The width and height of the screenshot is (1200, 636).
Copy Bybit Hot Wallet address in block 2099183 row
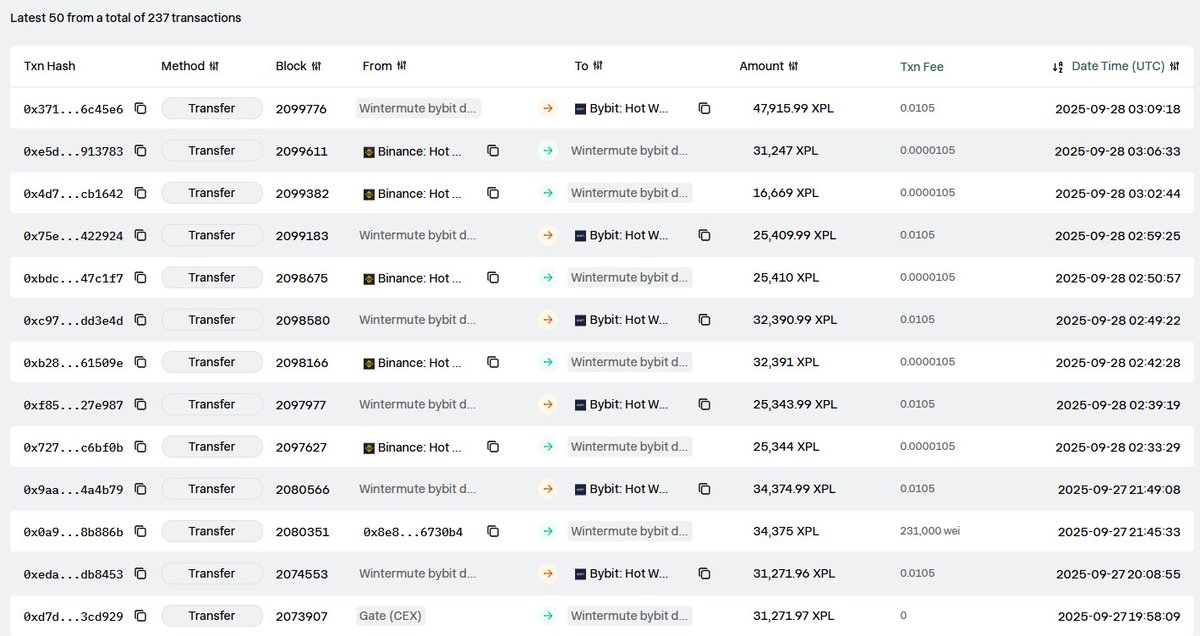click(704, 235)
